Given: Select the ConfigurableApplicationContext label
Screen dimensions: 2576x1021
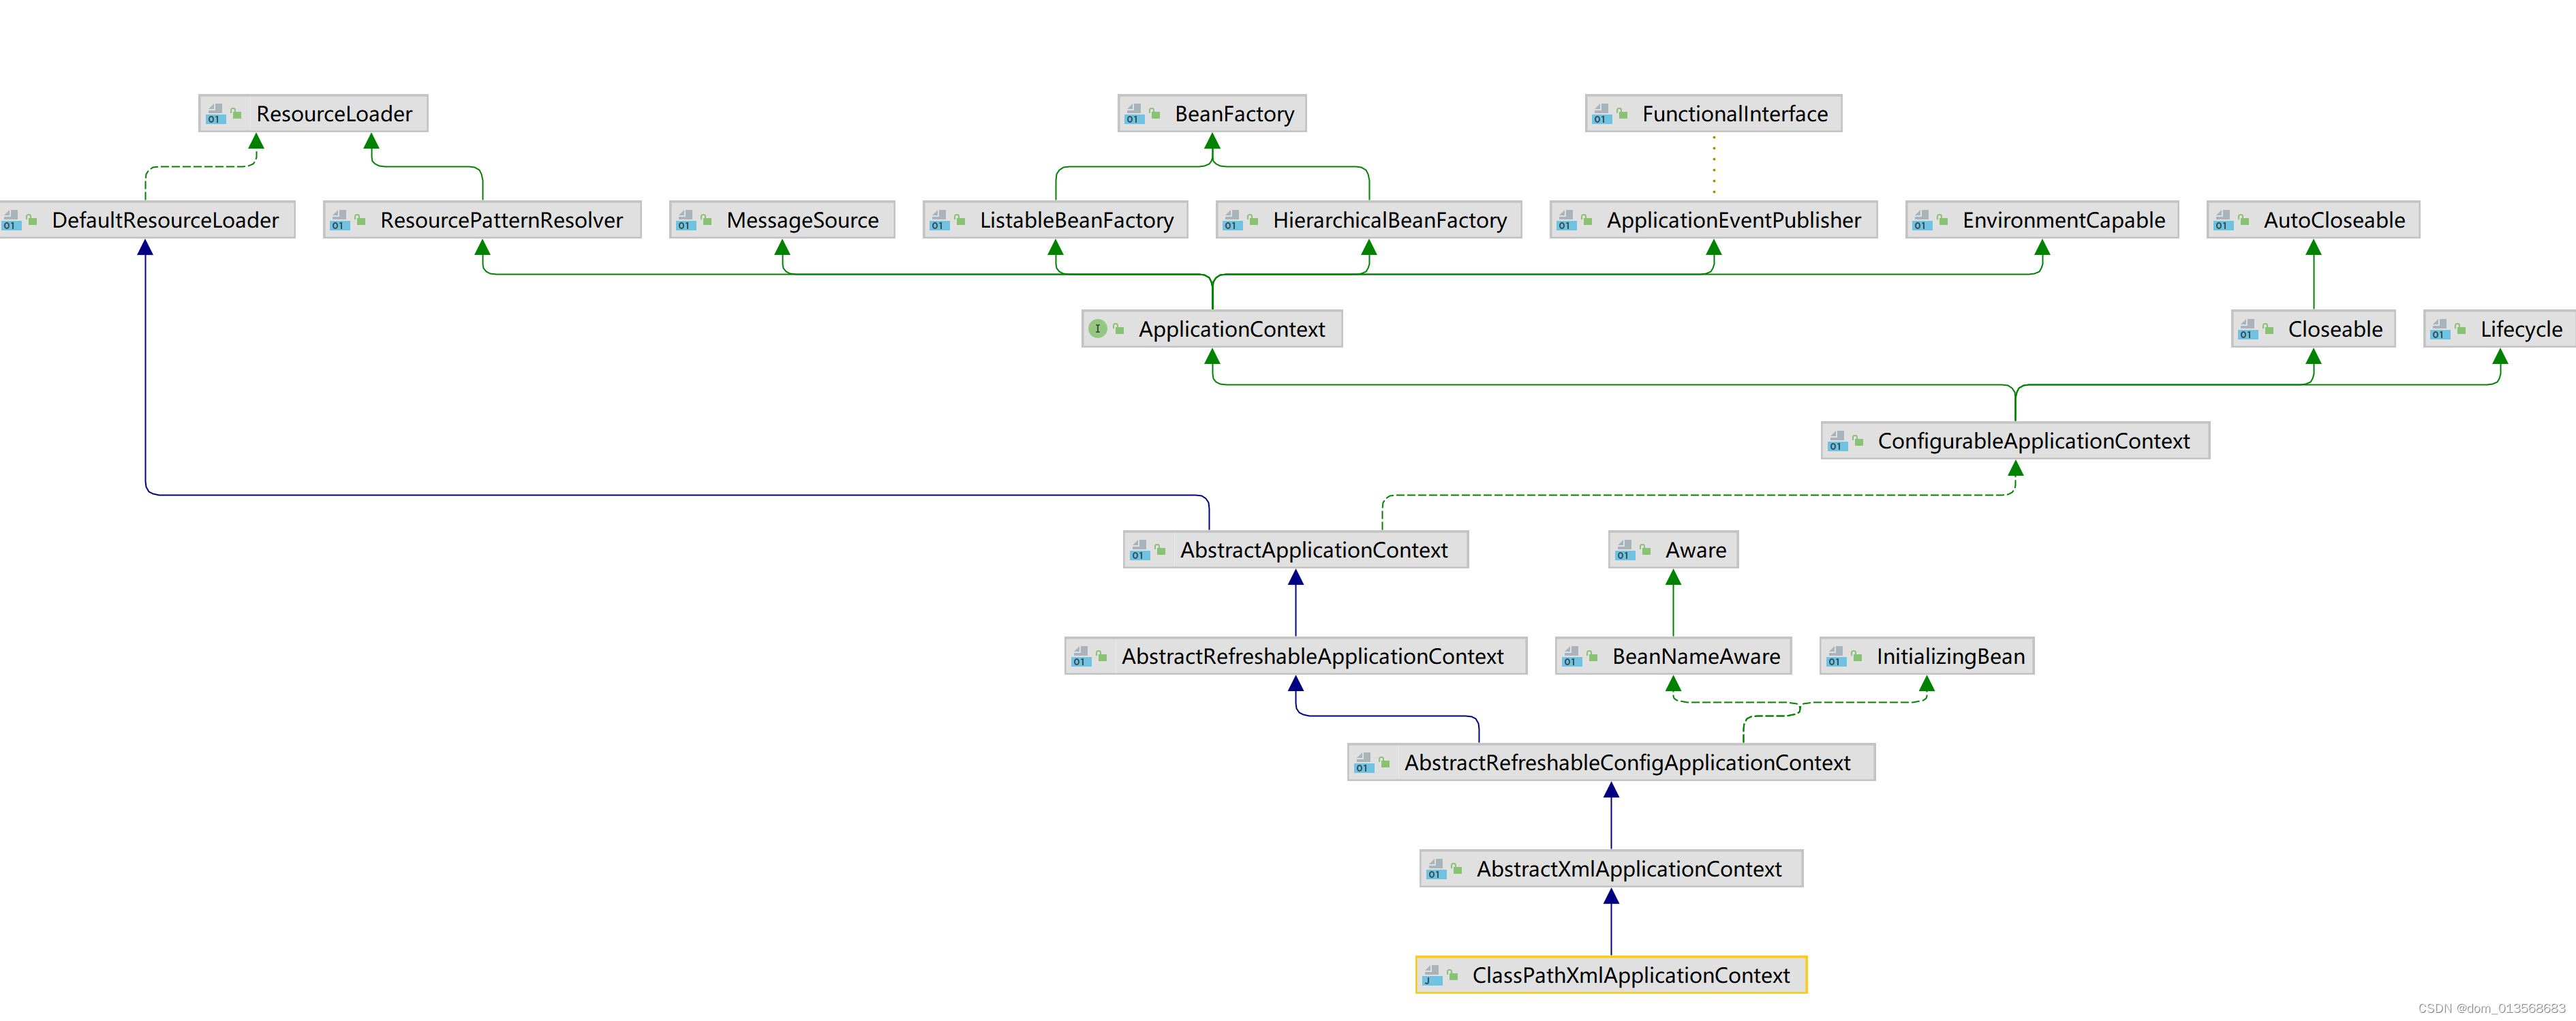Looking at the screenshot, I should pyautogui.click(x=2033, y=441).
